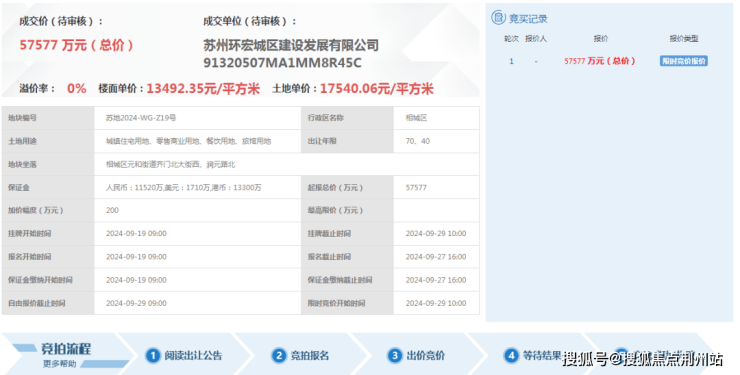Select company name 苏州环宏城区建设发展有限公司
Viewport: 740px width, 375px height.
coord(291,45)
